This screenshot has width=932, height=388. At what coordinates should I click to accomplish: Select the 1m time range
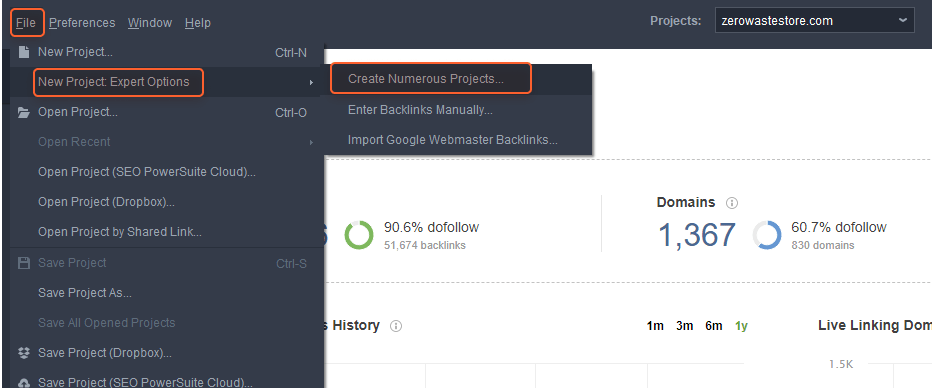[655, 326]
